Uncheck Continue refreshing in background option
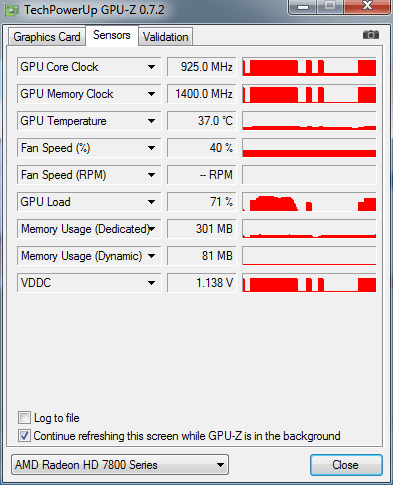Viewport: 393px width, 485px height. [24, 436]
